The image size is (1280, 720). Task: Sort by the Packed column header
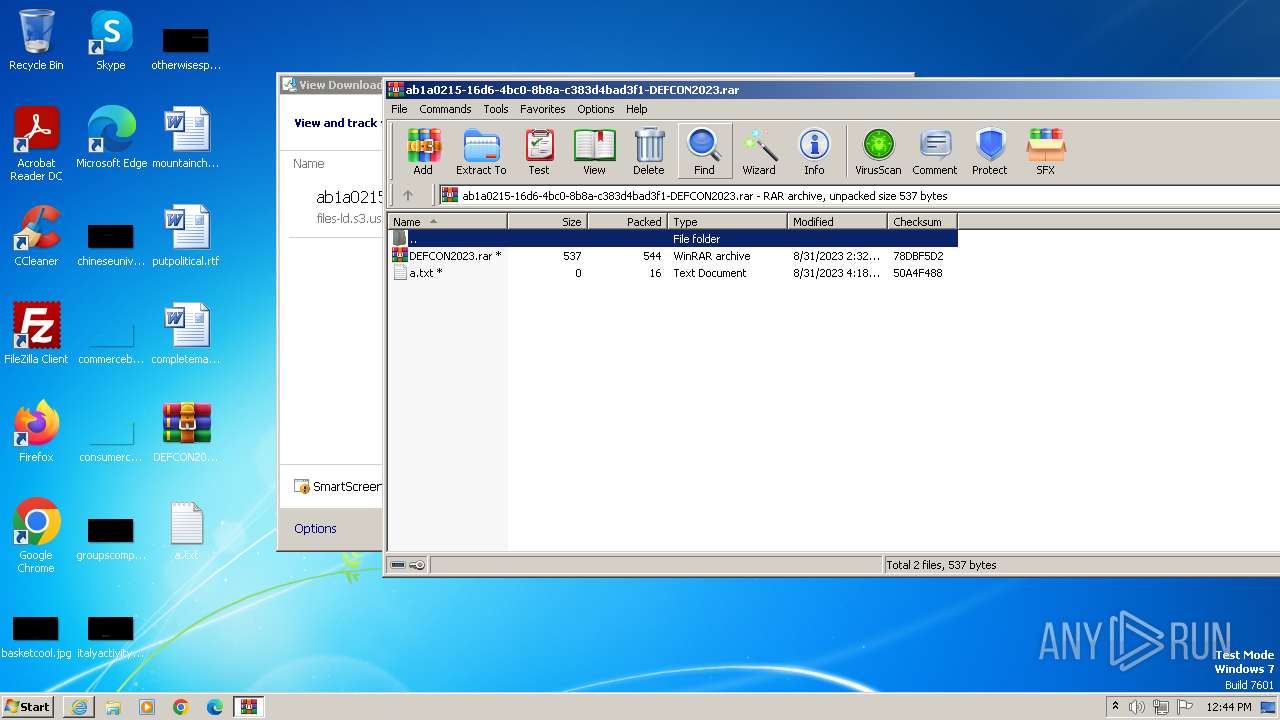point(627,222)
